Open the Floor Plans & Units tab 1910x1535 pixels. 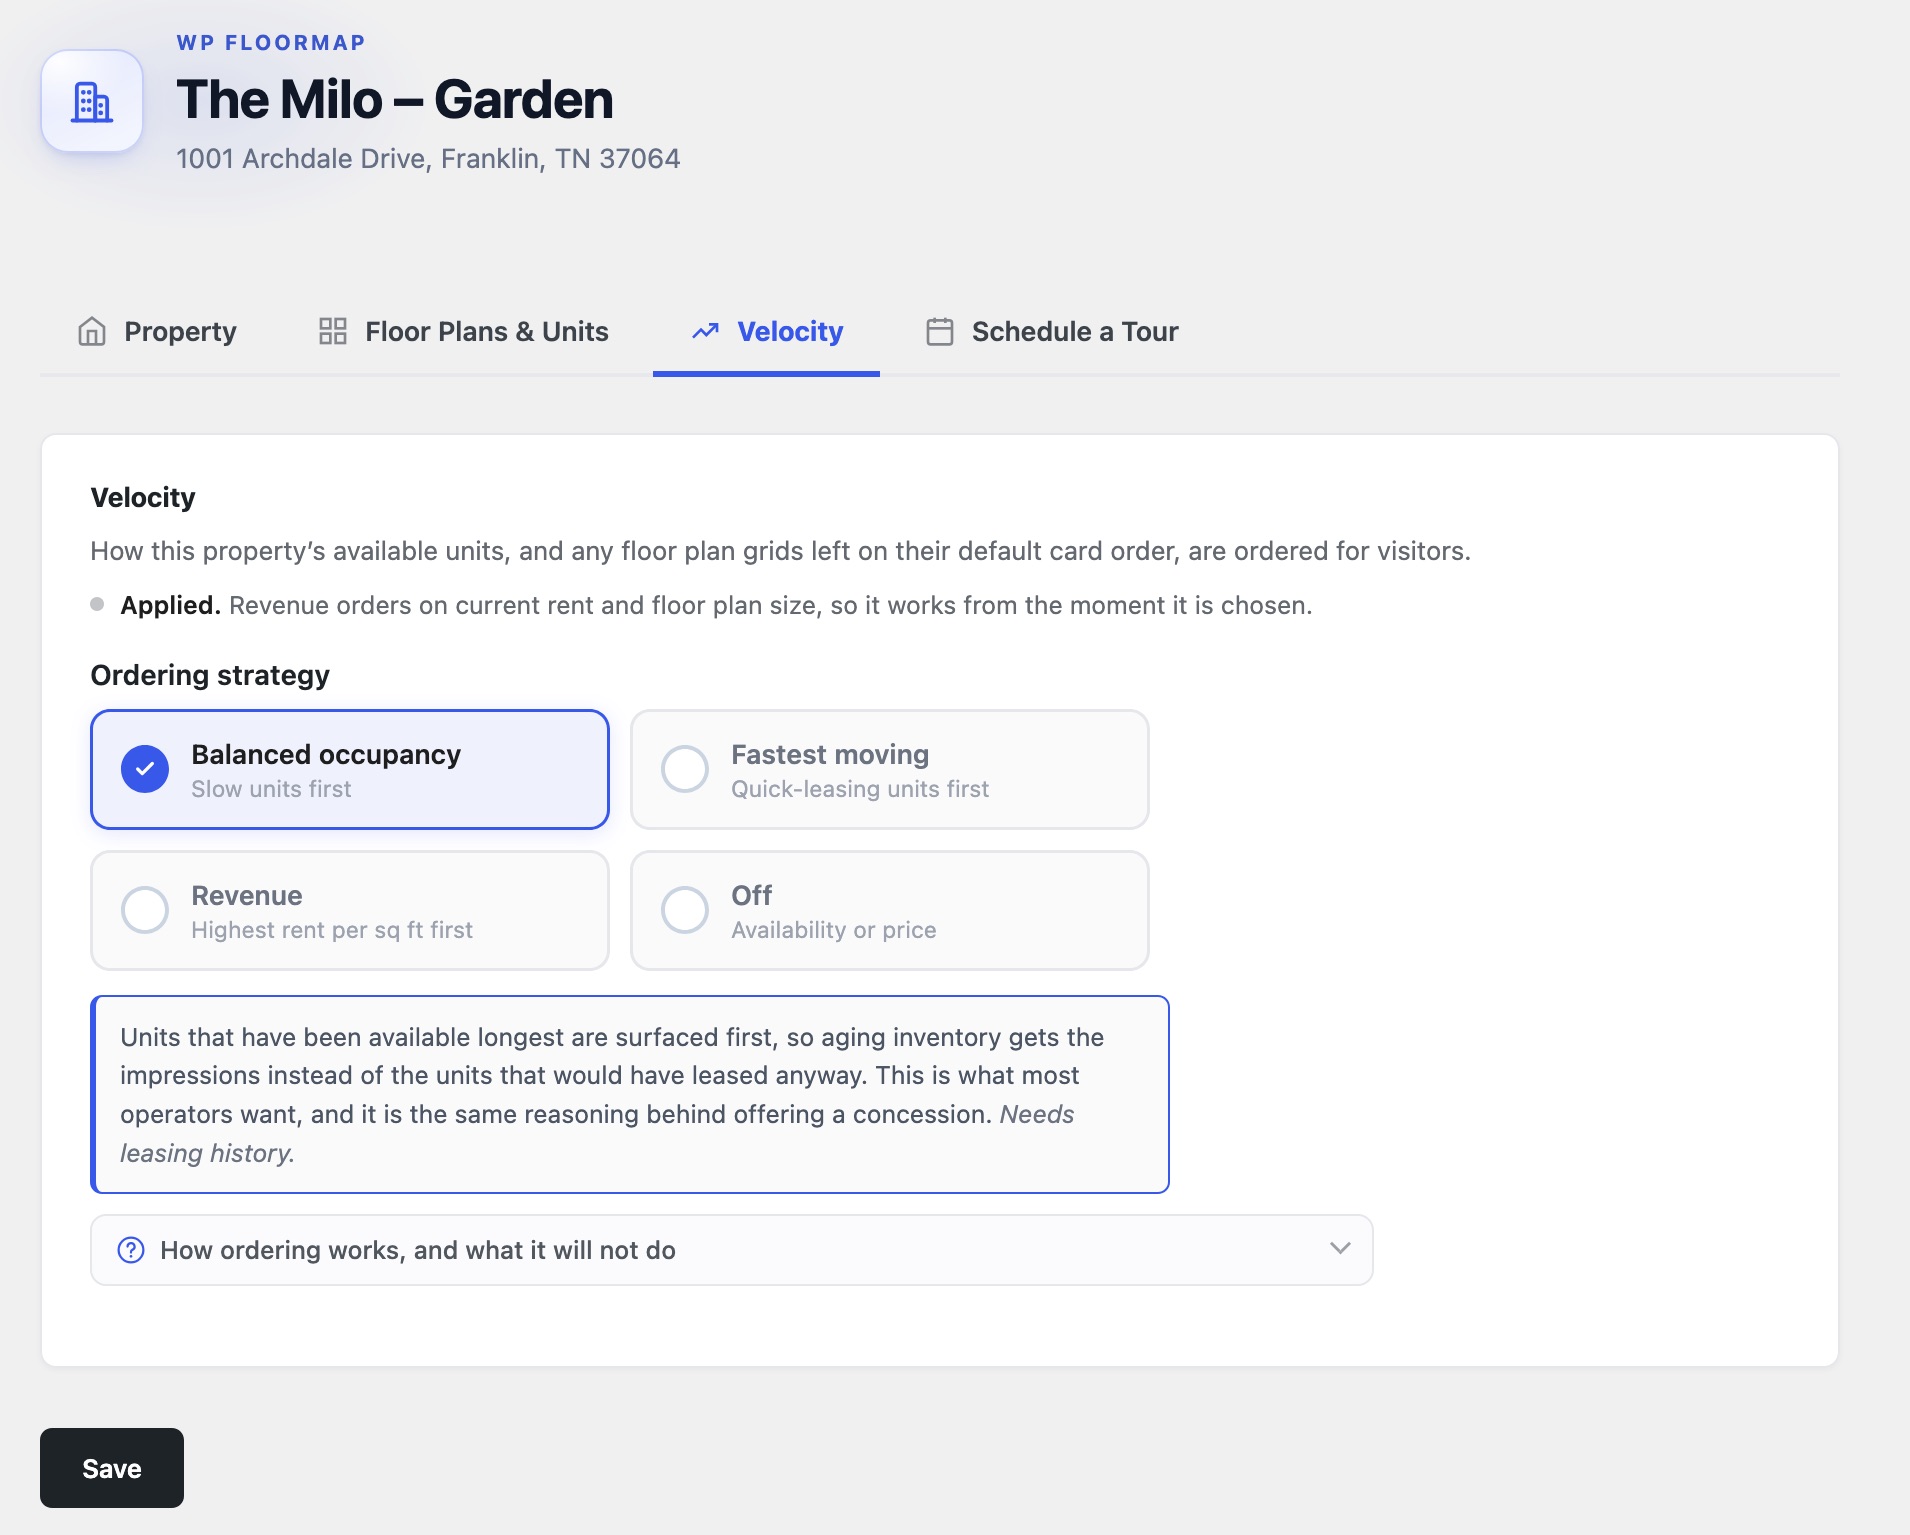coord(463,331)
